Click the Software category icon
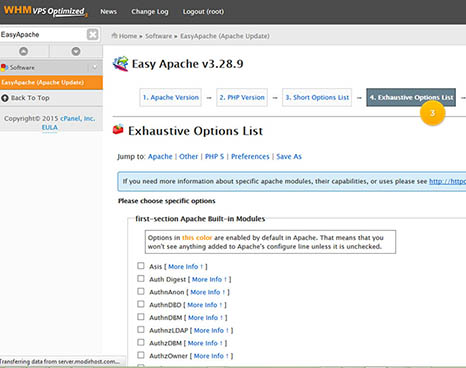Viewport: 466px width, 368px height. [4, 67]
